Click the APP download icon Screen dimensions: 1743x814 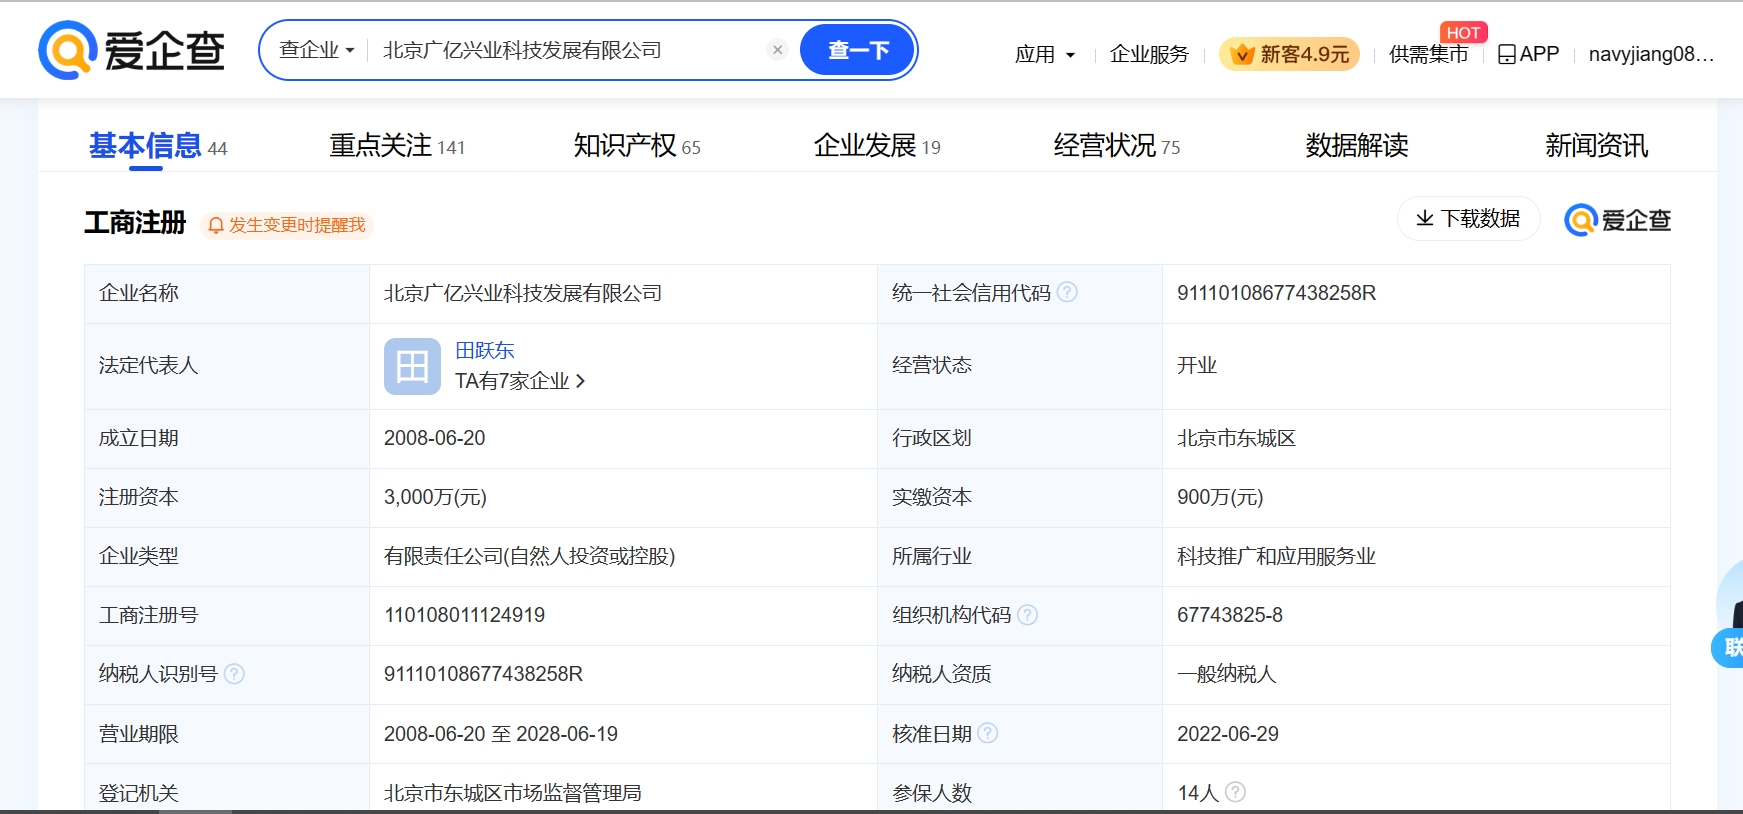coord(1529,54)
